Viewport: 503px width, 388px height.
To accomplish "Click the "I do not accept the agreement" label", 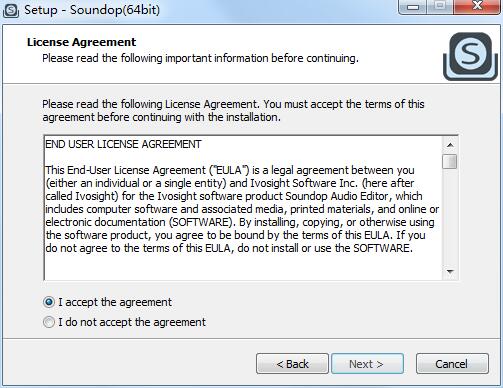I will click(x=132, y=322).
